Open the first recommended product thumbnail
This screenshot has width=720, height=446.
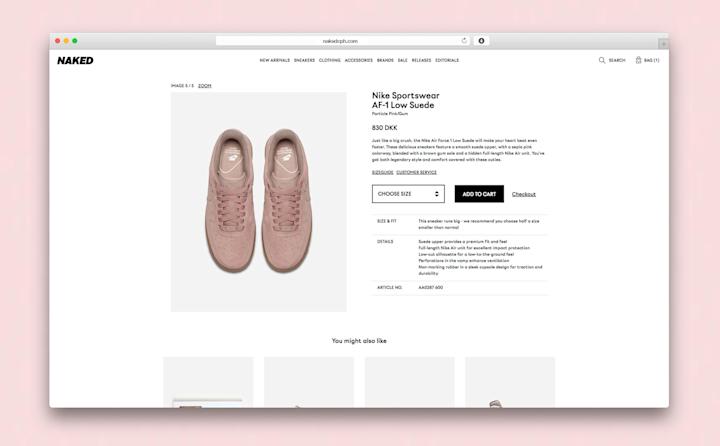[208, 382]
